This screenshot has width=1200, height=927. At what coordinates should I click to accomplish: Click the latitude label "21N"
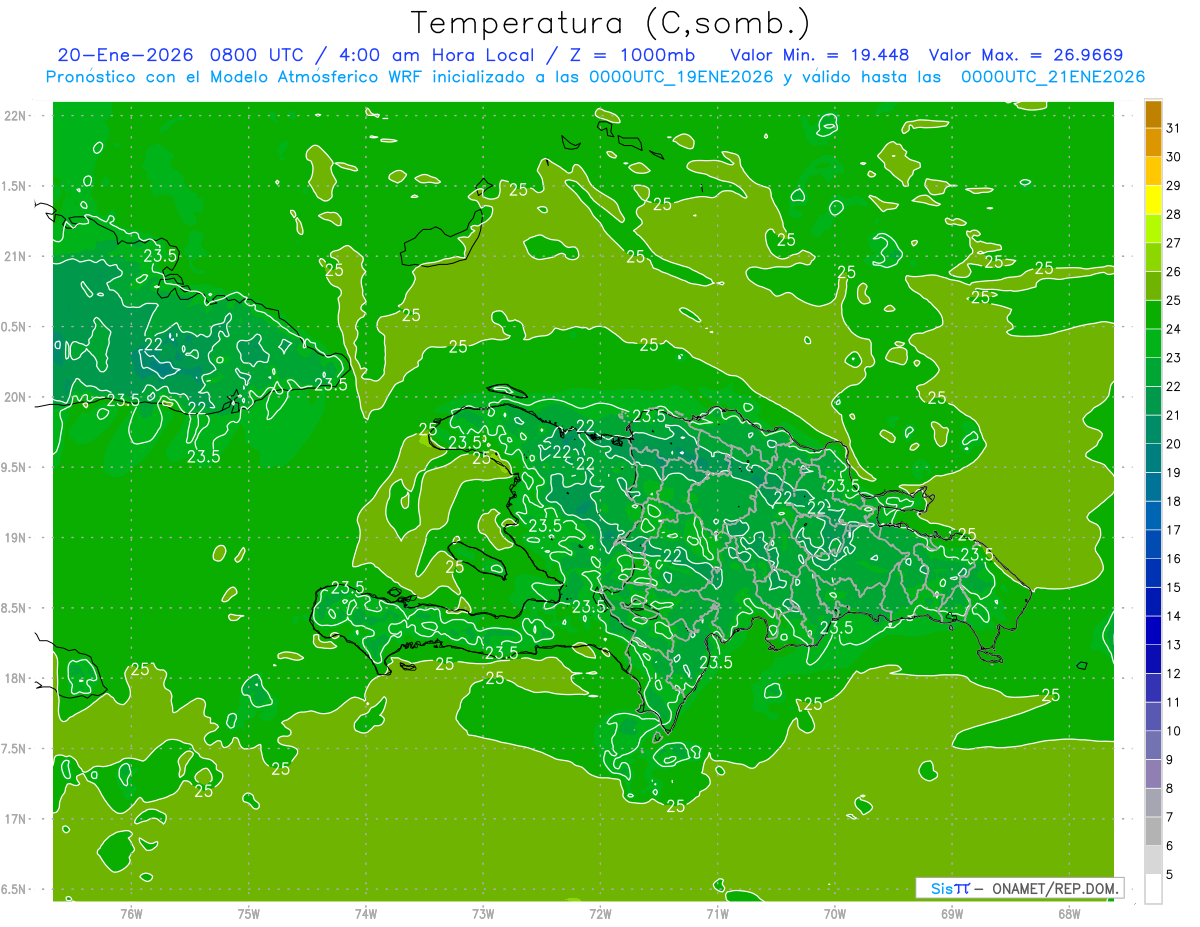pyautogui.click(x=17, y=256)
